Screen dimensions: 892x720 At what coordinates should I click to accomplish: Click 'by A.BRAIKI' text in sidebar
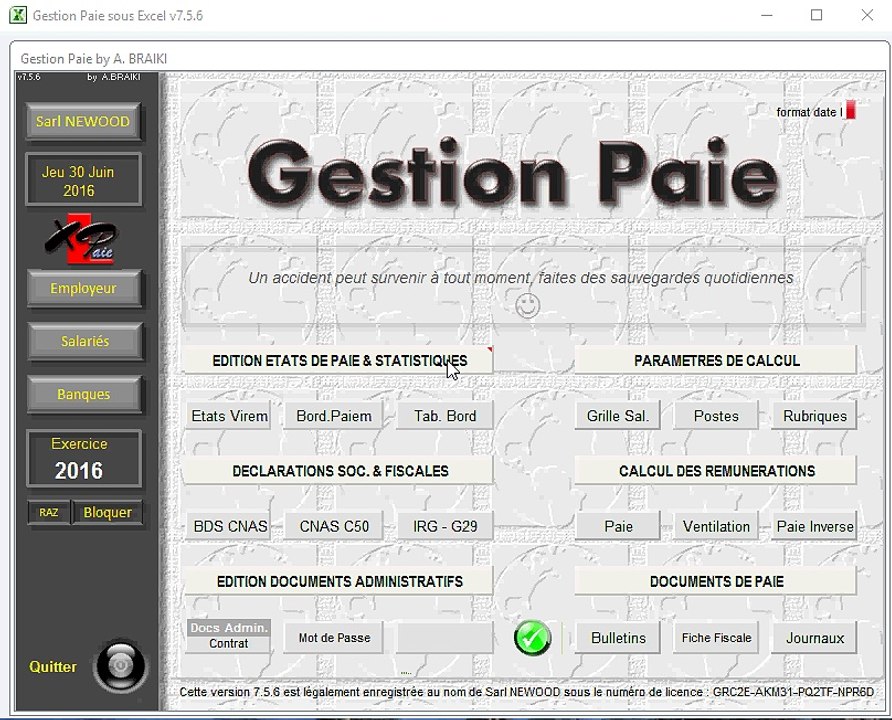point(114,77)
